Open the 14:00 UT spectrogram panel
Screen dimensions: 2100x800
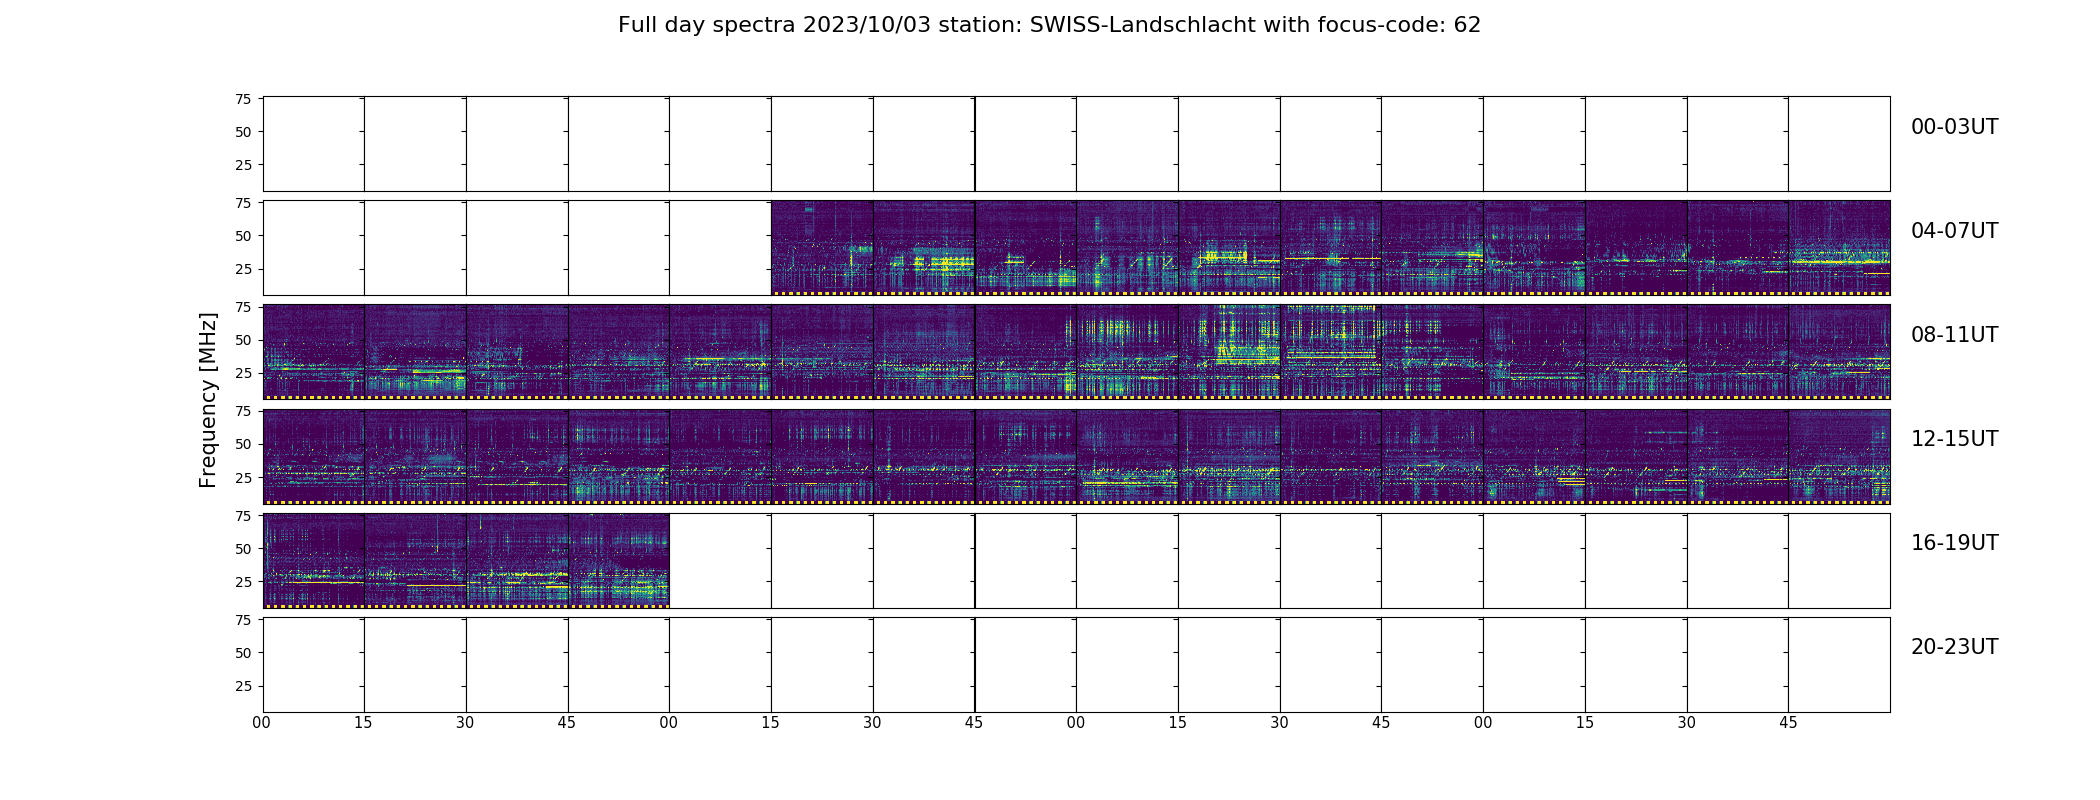pyautogui.click(x=1127, y=456)
